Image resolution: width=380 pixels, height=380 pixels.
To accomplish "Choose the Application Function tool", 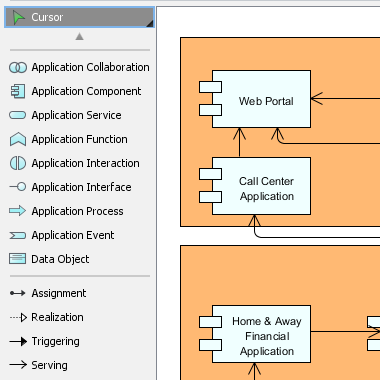I will [79, 139].
